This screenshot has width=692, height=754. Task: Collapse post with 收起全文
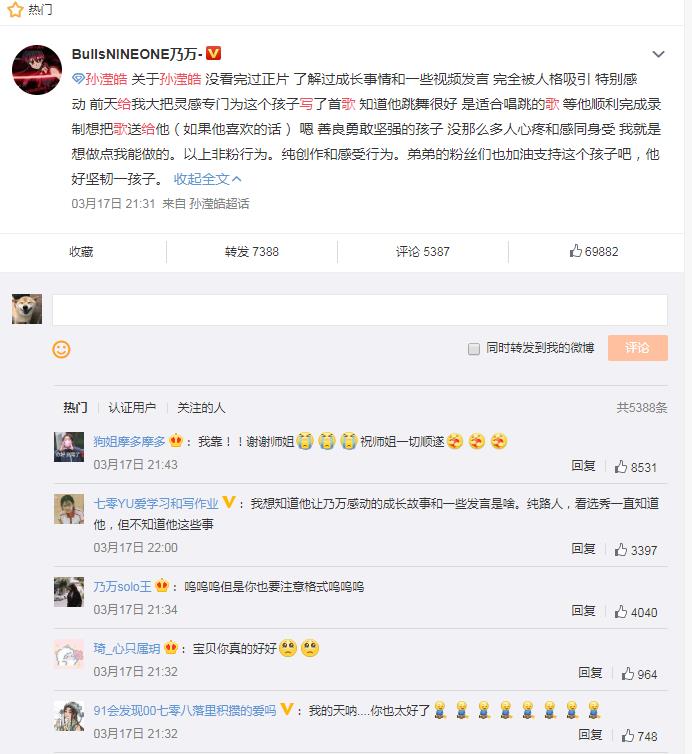click(207, 179)
